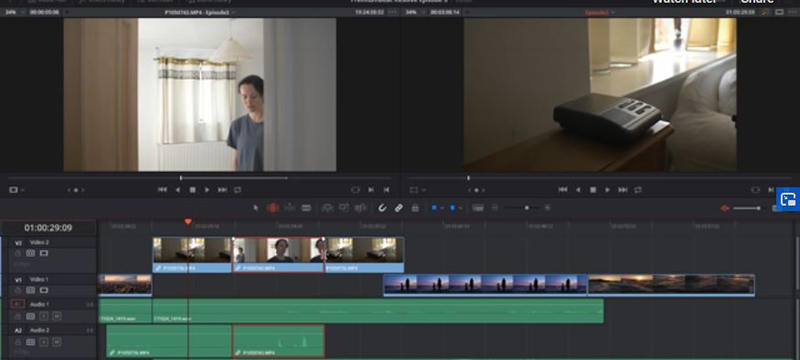The width and height of the screenshot is (800, 360).
Task: Click the timeline full-extent zoom icon
Action: tap(478, 208)
